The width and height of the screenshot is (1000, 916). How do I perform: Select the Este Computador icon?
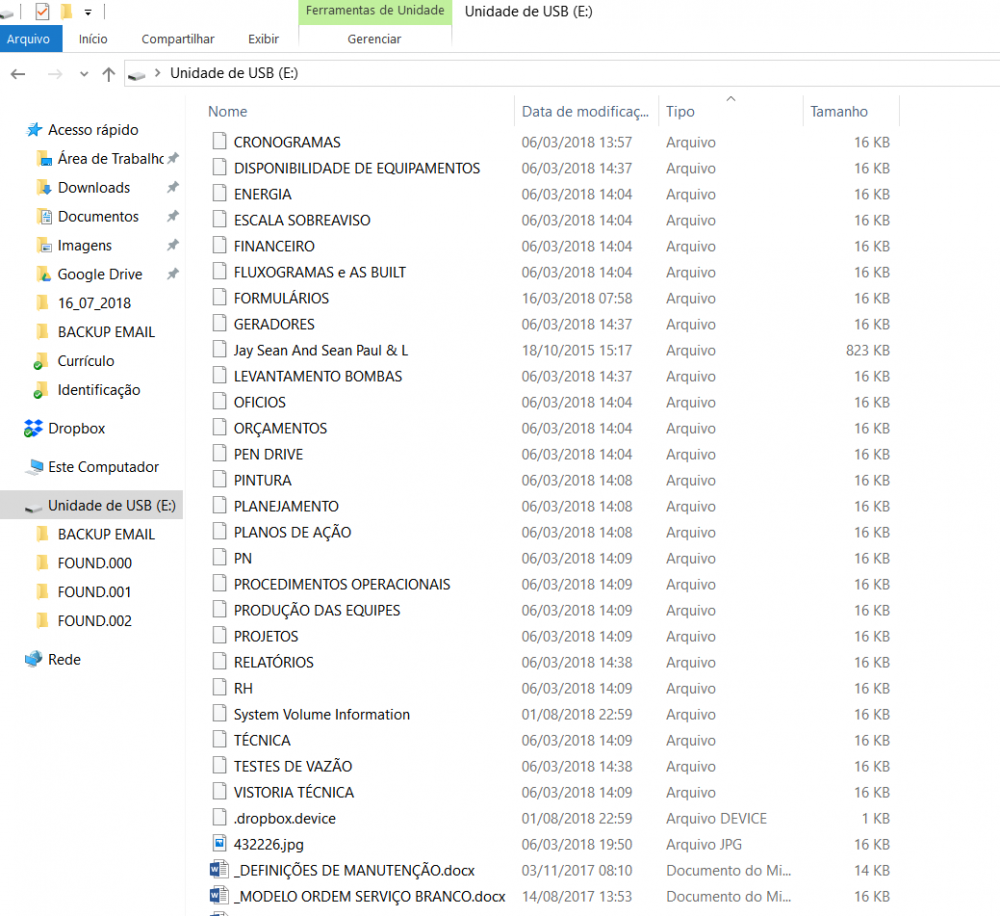pos(34,467)
